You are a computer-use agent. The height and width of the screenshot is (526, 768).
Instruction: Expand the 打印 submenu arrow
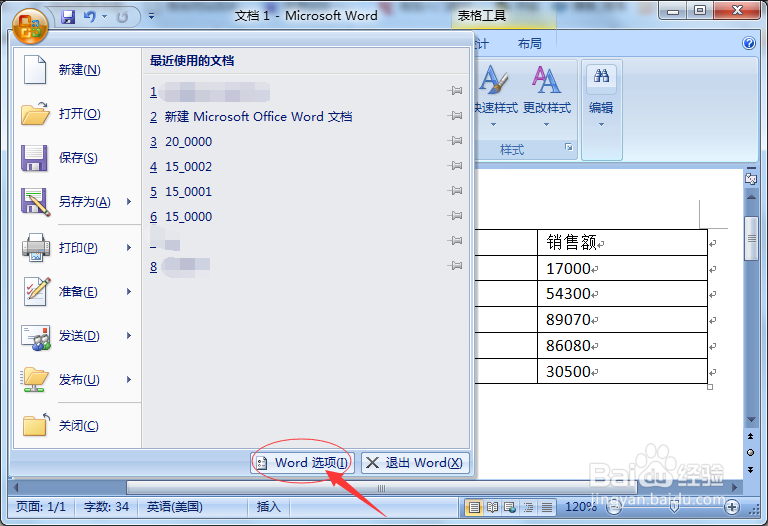[129, 248]
